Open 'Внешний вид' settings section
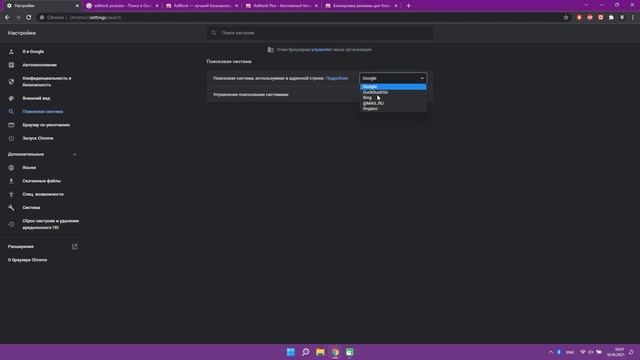The height and width of the screenshot is (360, 640). pyautogui.click(x=36, y=98)
